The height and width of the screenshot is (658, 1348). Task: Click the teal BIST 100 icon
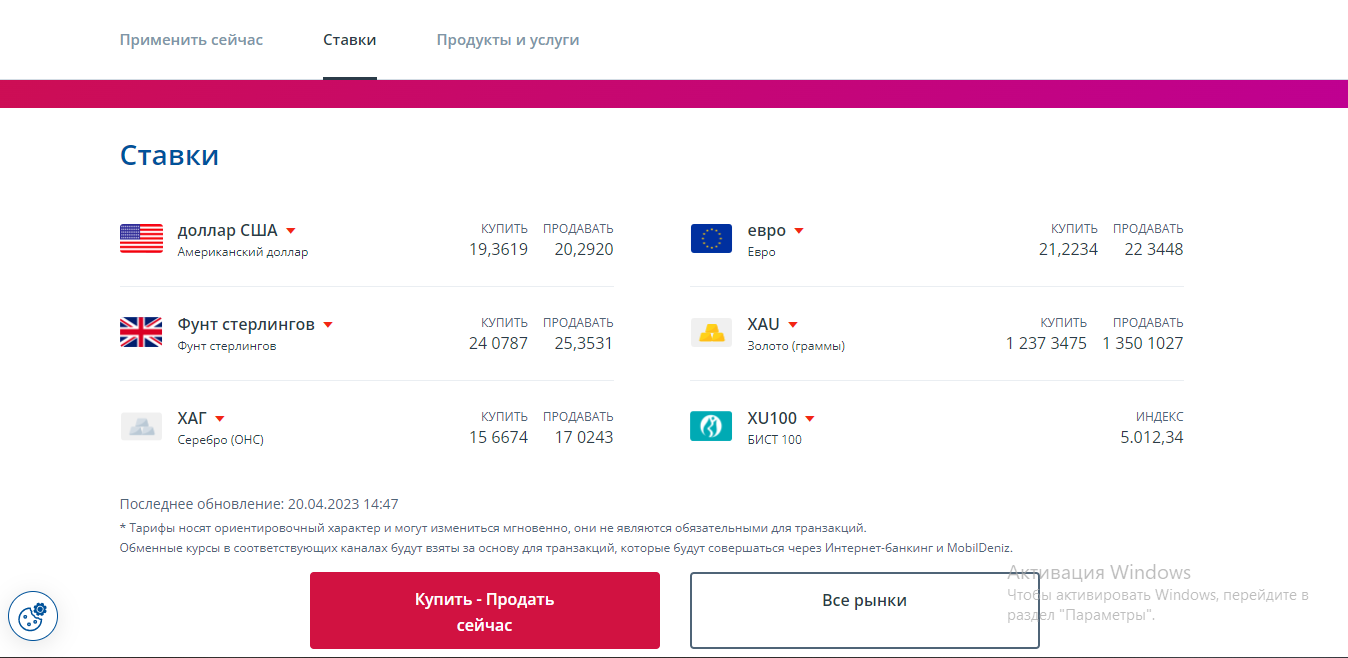click(711, 426)
